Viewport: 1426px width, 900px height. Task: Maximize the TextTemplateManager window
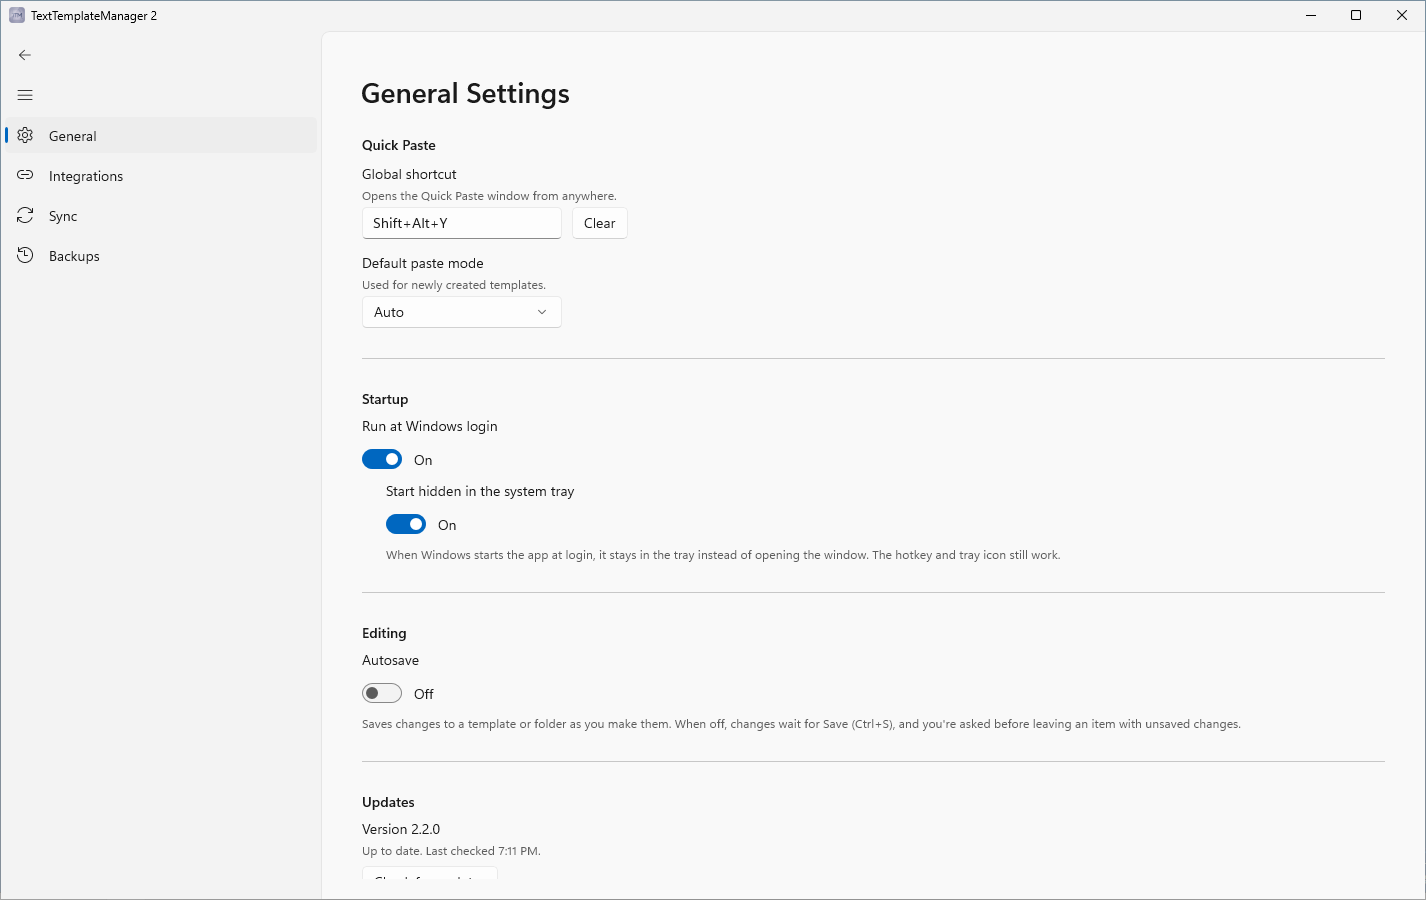[x=1356, y=15]
